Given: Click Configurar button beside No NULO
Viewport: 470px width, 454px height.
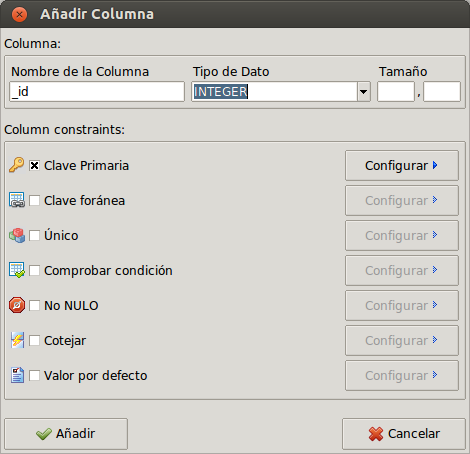Looking at the screenshot, I should [402, 305].
